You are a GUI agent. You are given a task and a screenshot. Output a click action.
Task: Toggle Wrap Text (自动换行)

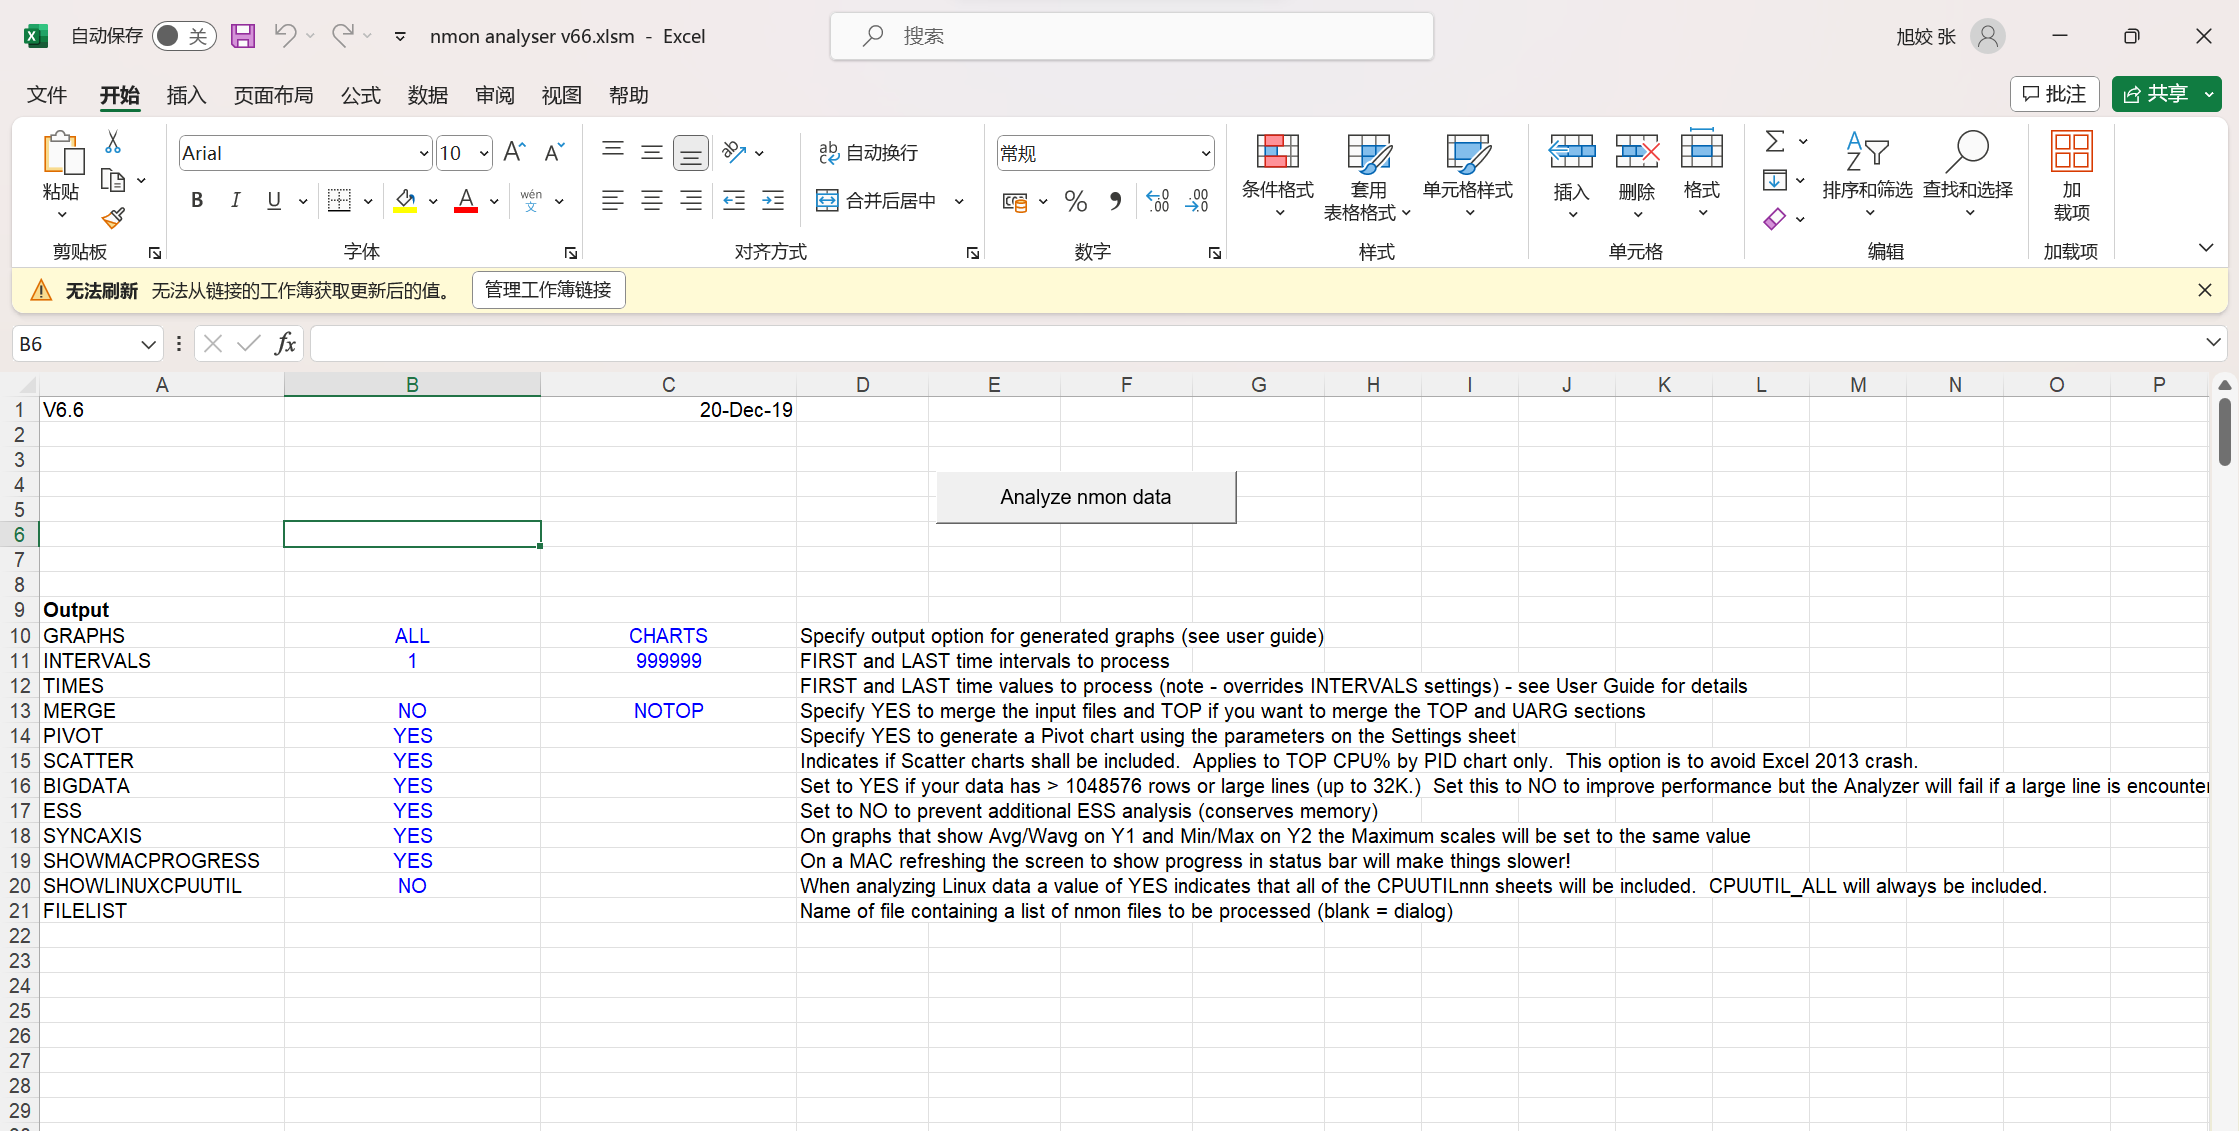tap(868, 152)
